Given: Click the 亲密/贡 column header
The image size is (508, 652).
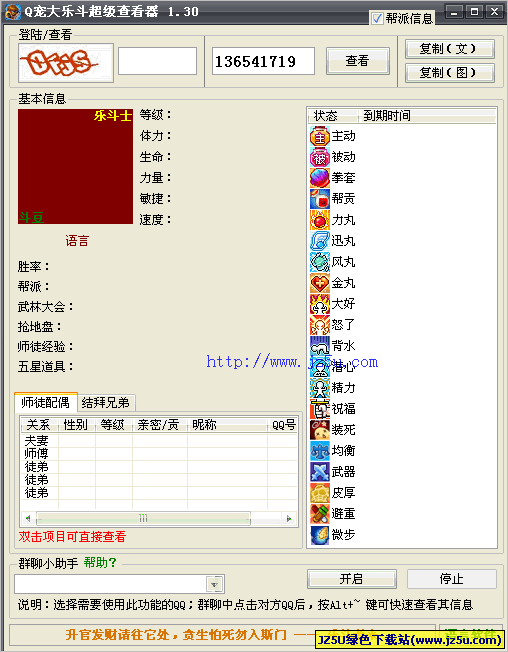Looking at the screenshot, I should pyautogui.click(x=160, y=425).
